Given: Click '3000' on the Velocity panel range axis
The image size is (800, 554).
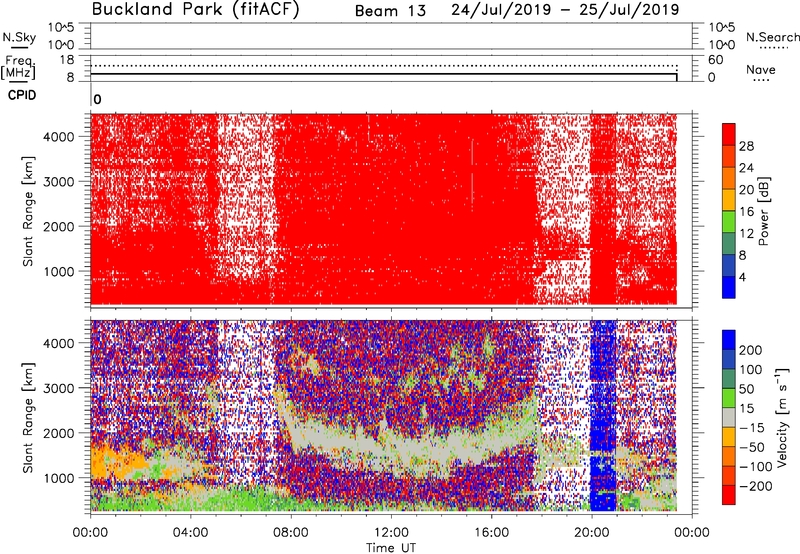Looking at the screenshot, I should tap(59, 388).
